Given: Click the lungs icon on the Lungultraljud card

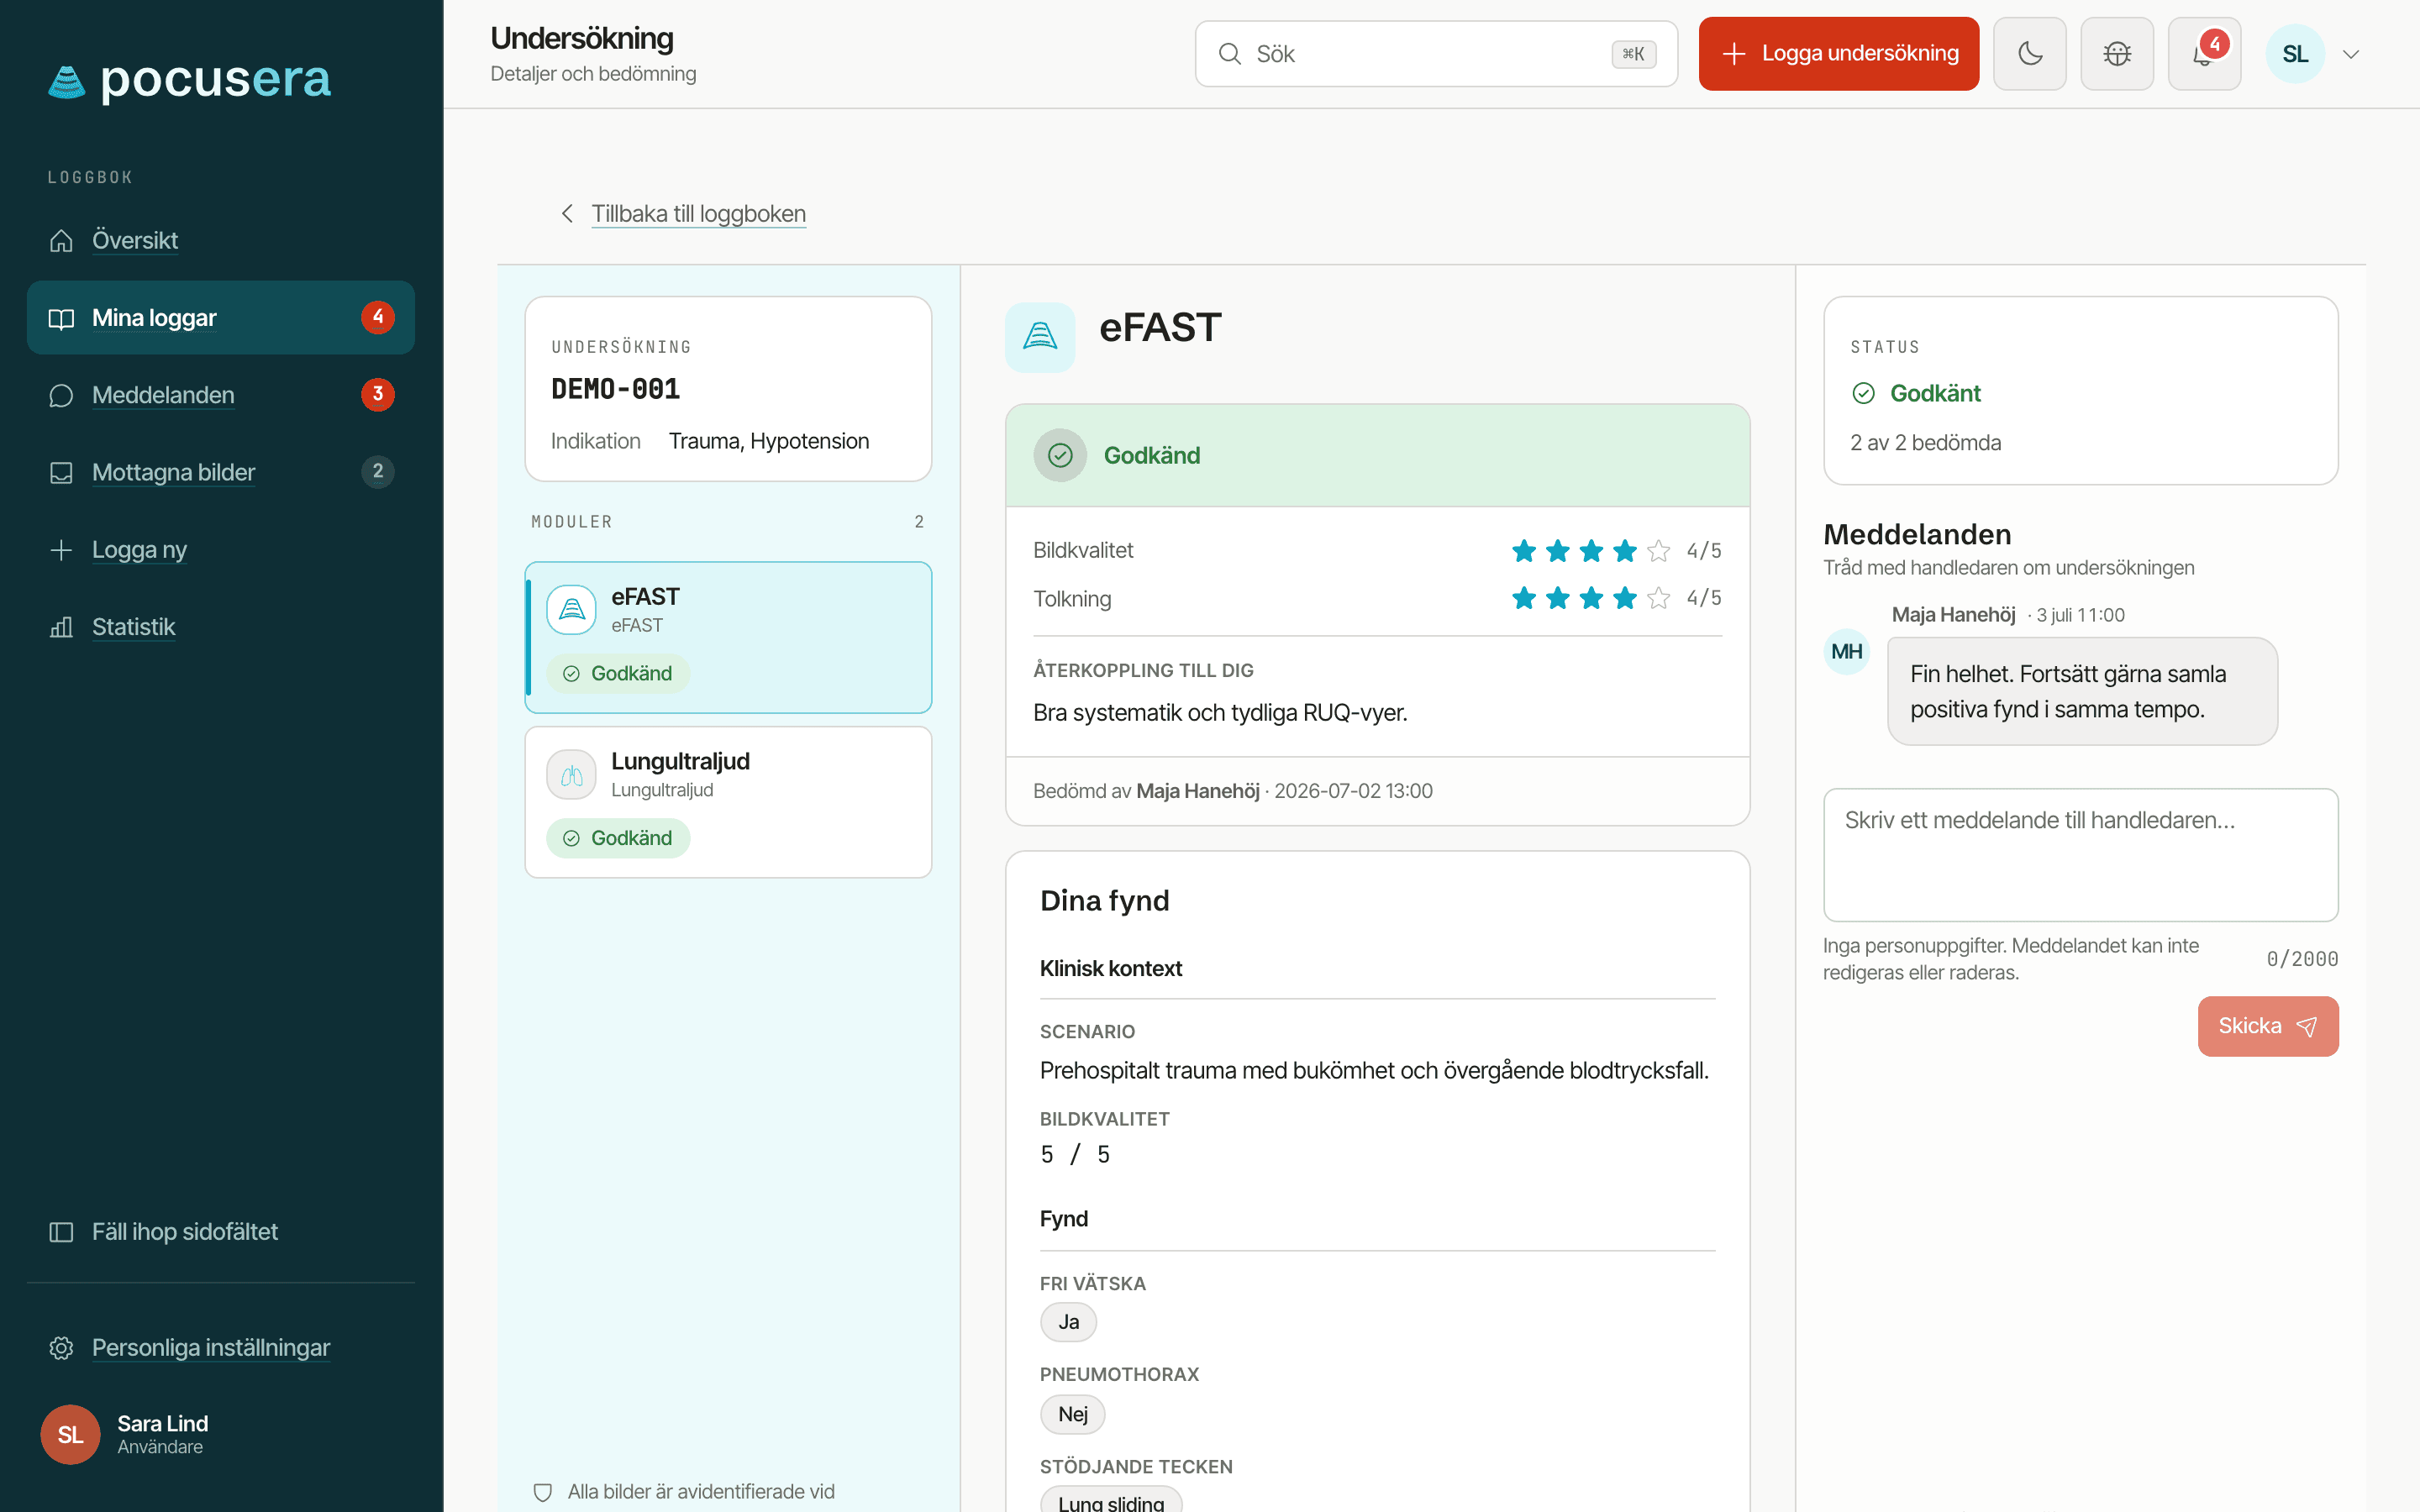Looking at the screenshot, I should [571, 775].
